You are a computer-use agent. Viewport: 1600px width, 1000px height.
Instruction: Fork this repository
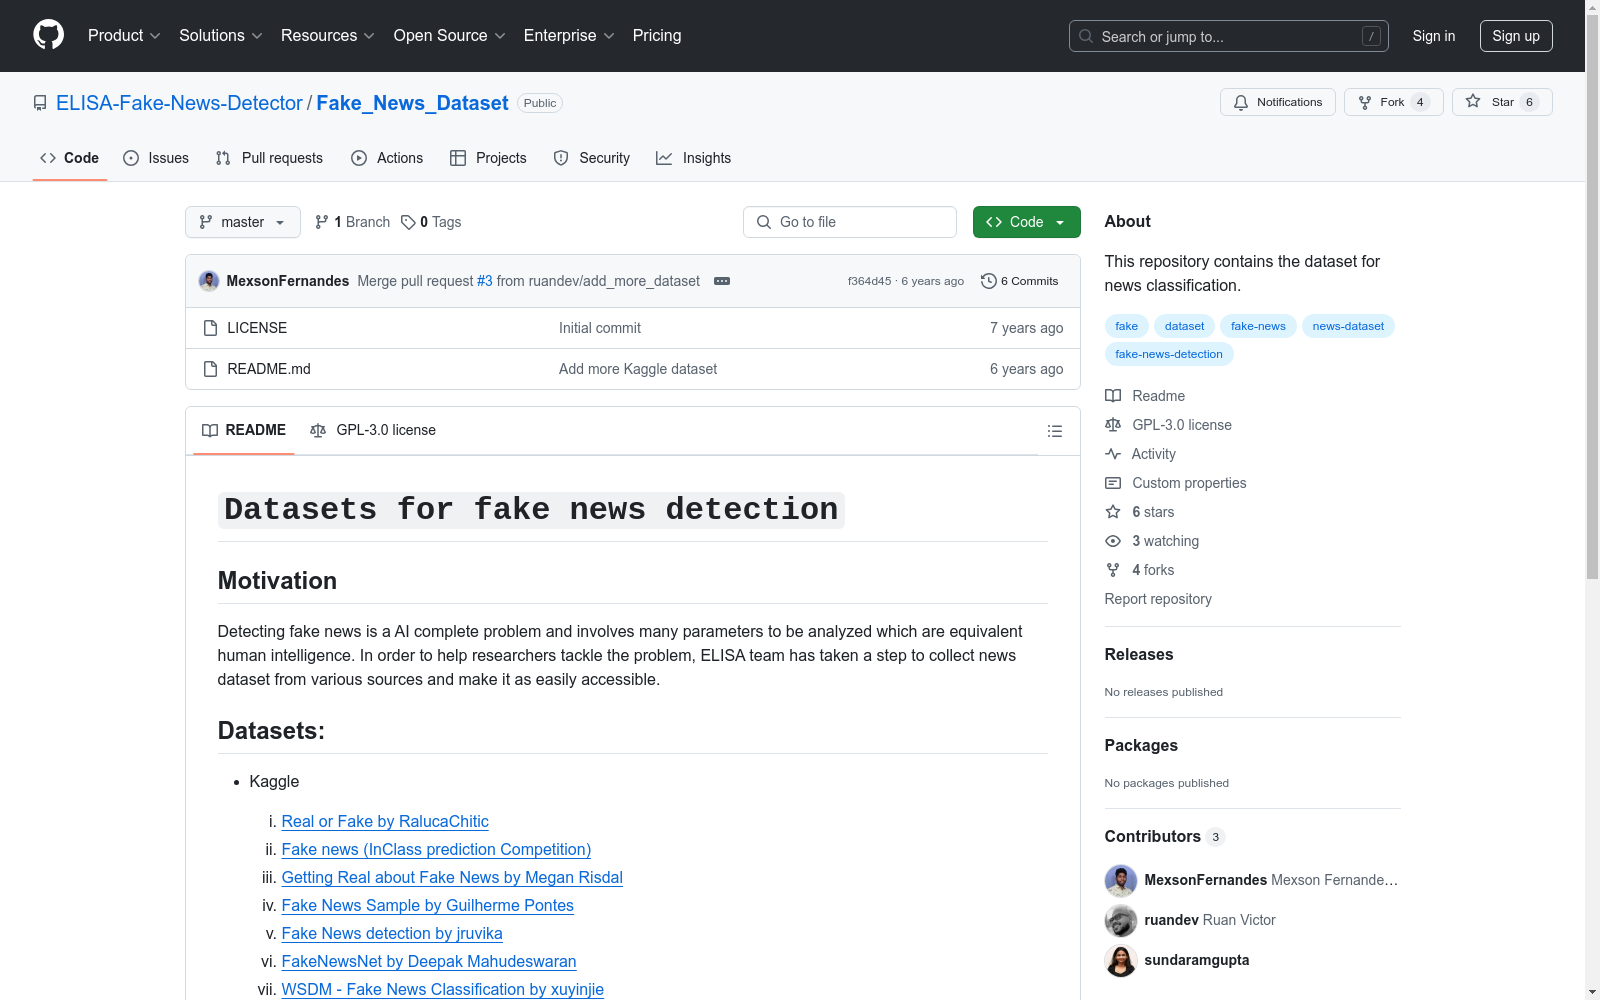tap(1394, 102)
